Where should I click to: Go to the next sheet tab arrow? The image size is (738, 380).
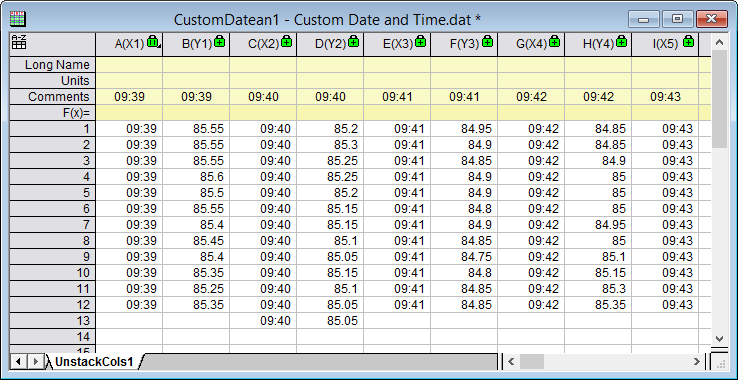click(x=35, y=362)
